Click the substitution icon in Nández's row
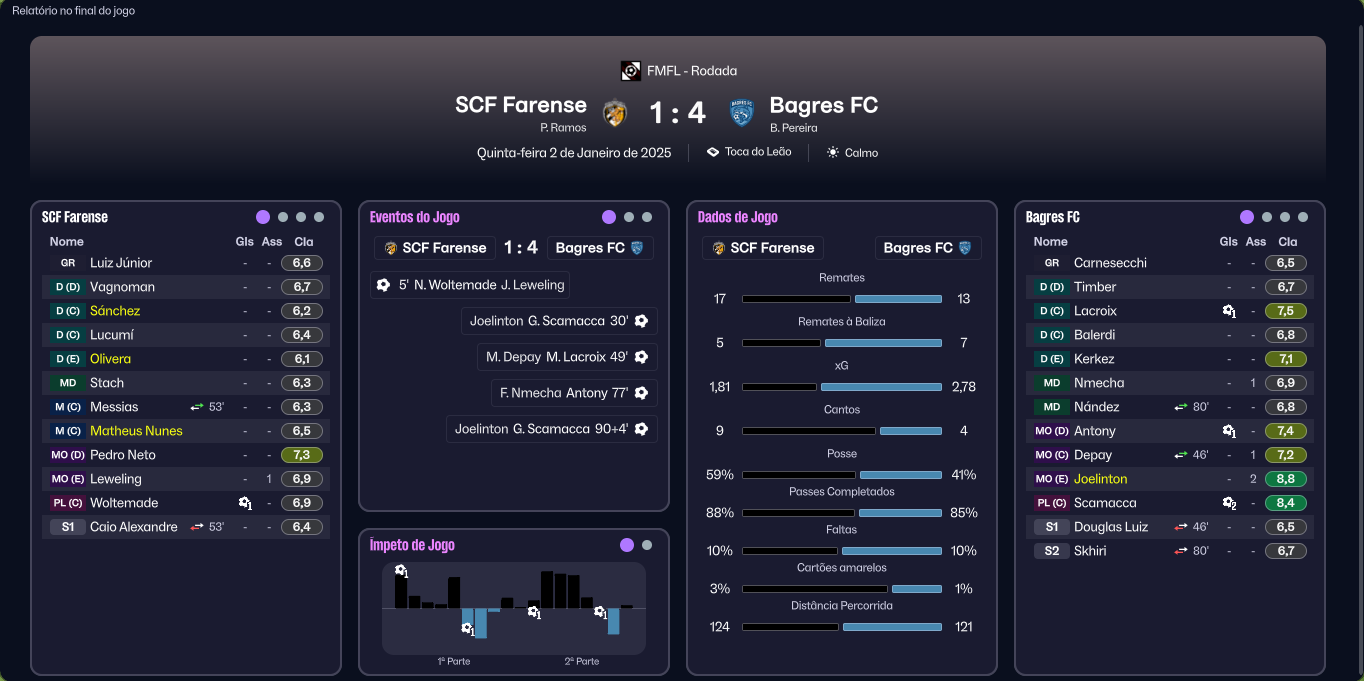The image size is (1364, 681). (x=1181, y=407)
